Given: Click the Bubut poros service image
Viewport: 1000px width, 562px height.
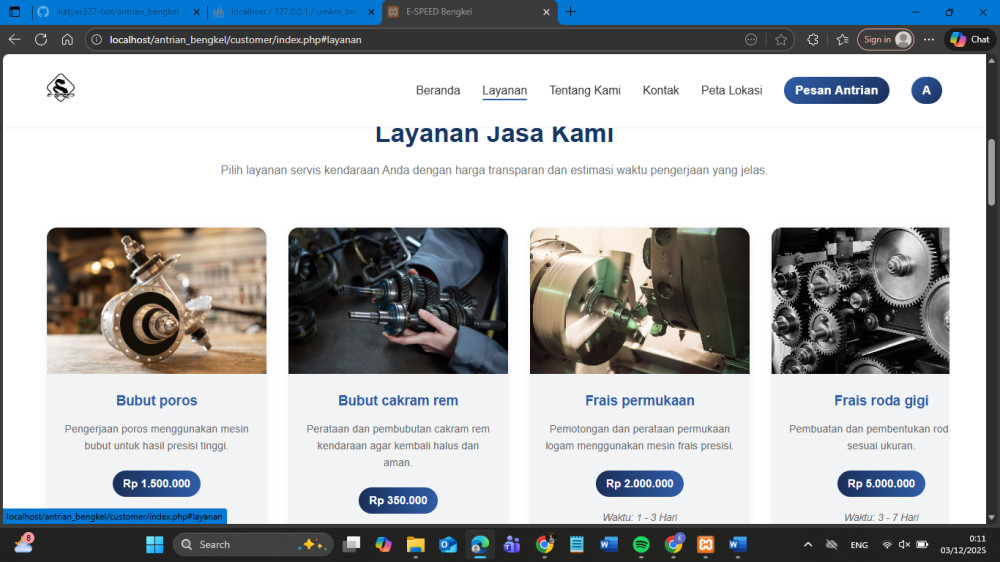Looking at the screenshot, I should coord(156,300).
